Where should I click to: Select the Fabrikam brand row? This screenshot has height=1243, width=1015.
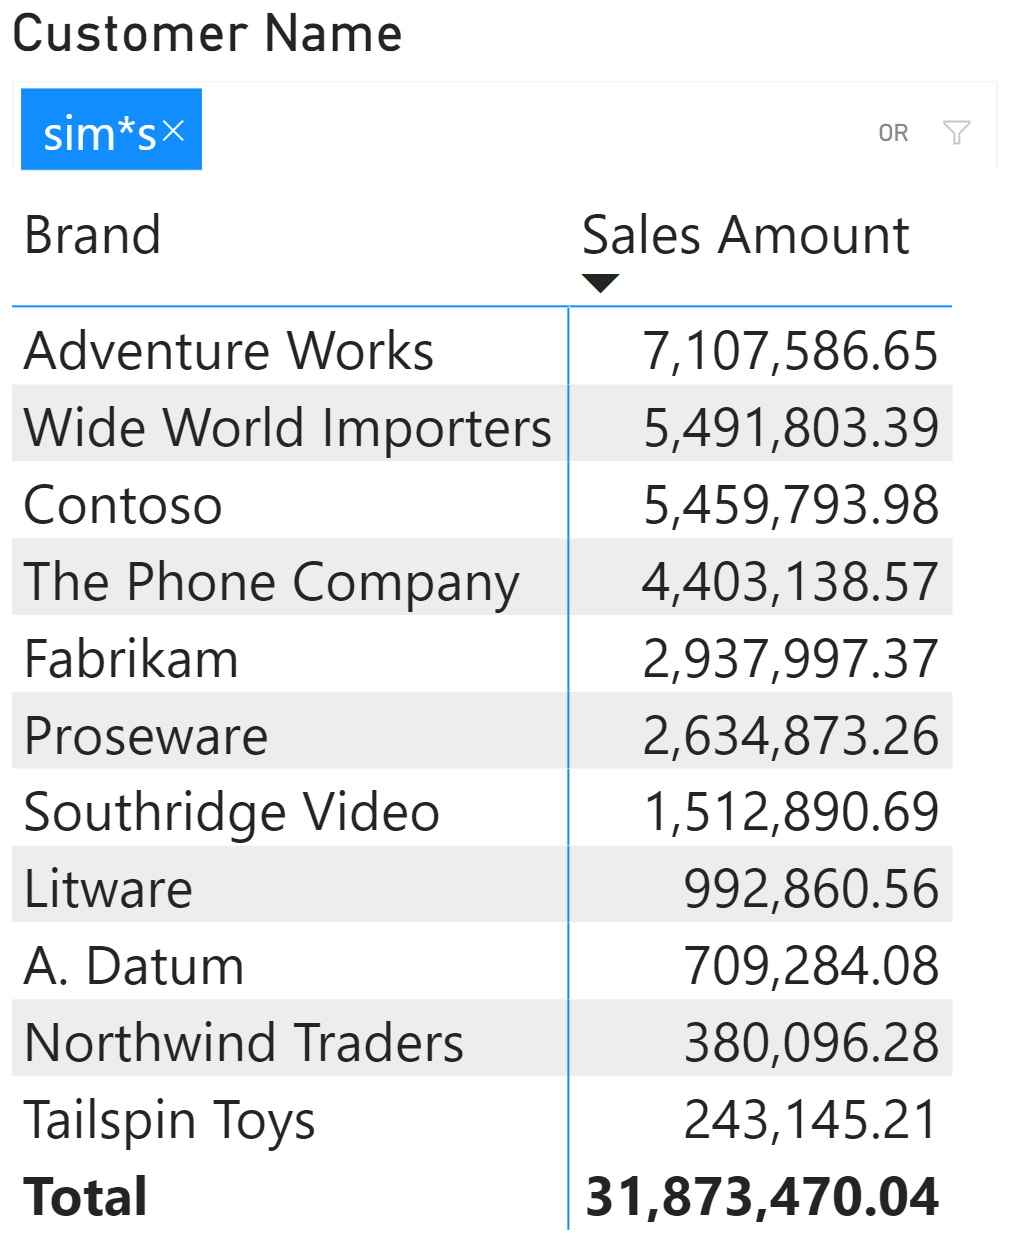pos(482,659)
